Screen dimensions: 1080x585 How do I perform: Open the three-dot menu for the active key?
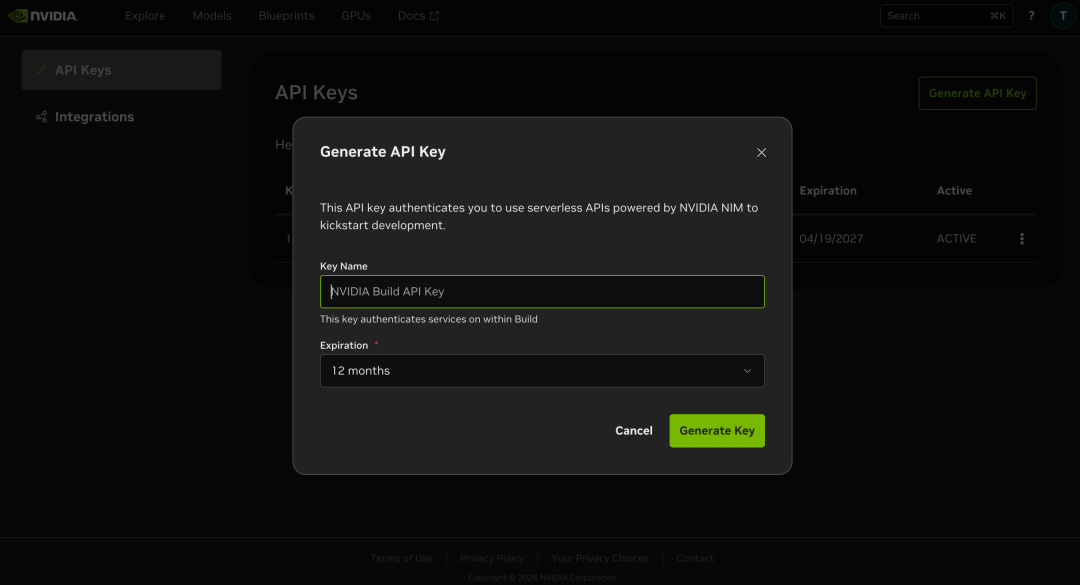pyautogui.click(x=1021, y=238)
